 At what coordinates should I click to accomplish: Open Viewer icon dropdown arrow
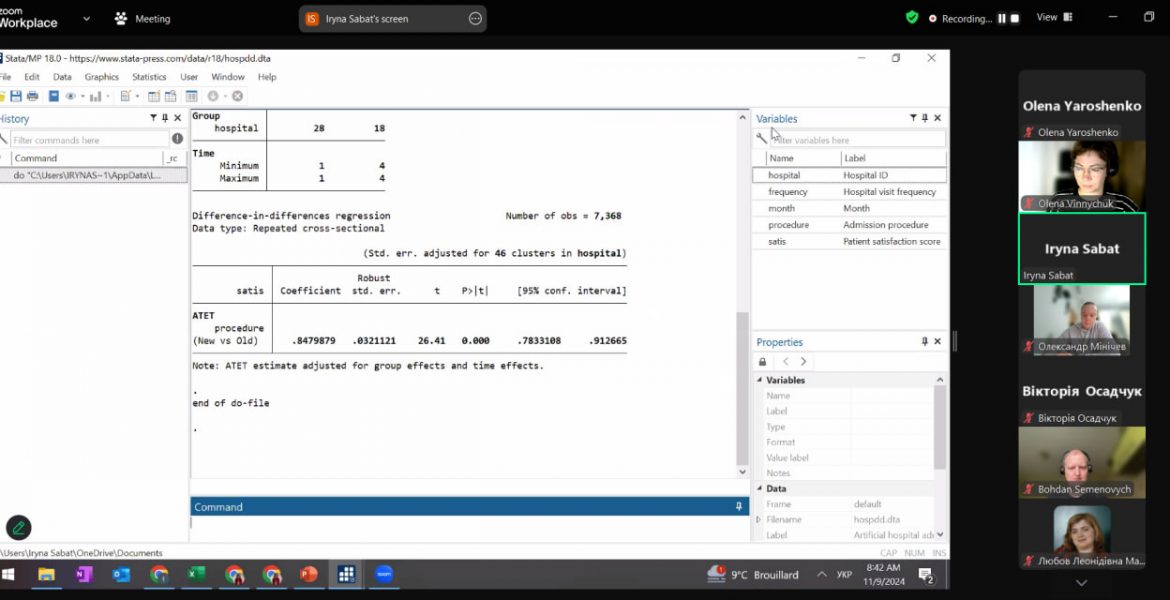click(82, 96)
